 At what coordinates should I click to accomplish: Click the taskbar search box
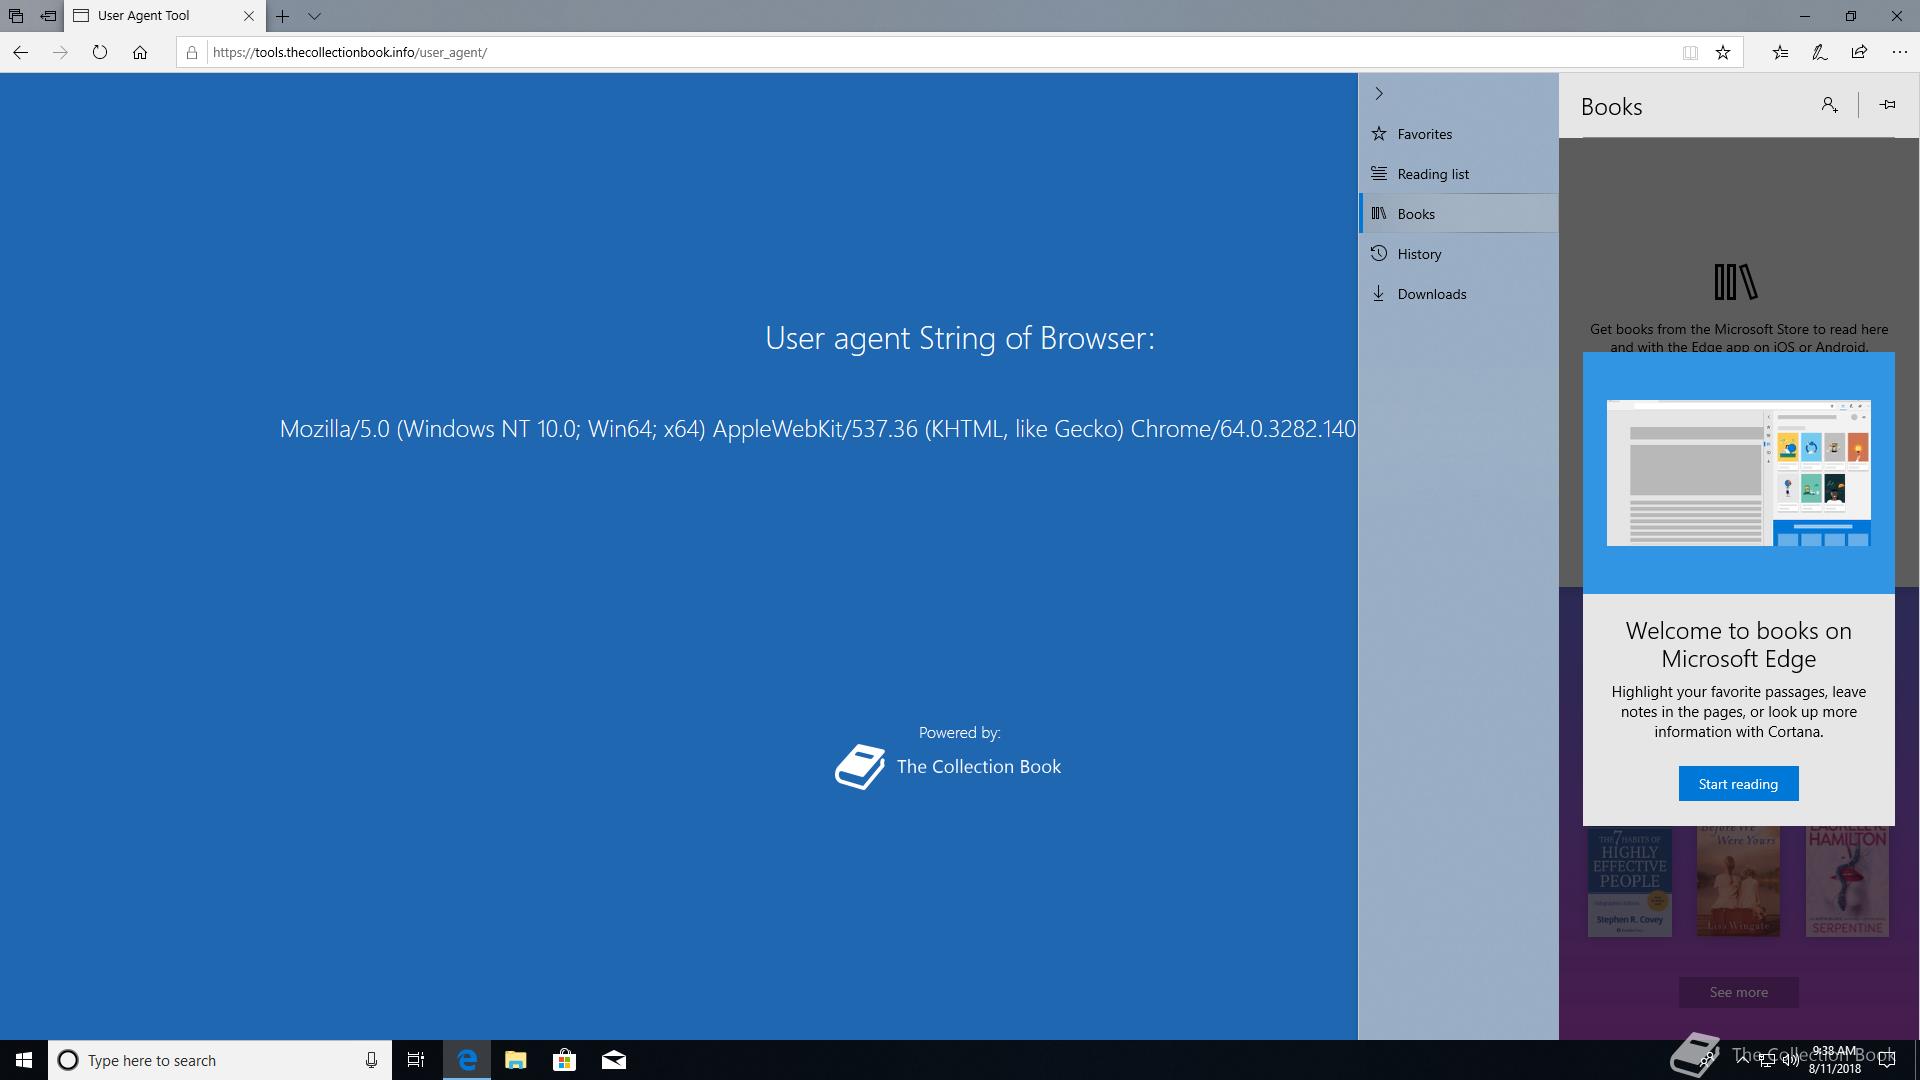click(220, 1060)
